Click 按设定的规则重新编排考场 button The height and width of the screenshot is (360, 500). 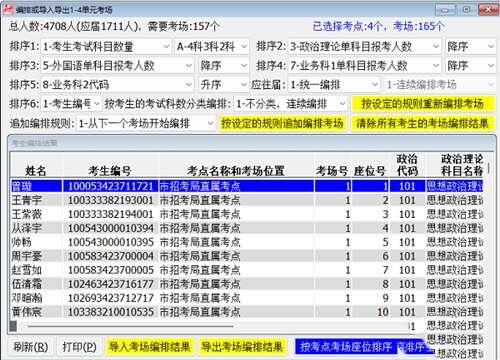coord(423,104)
